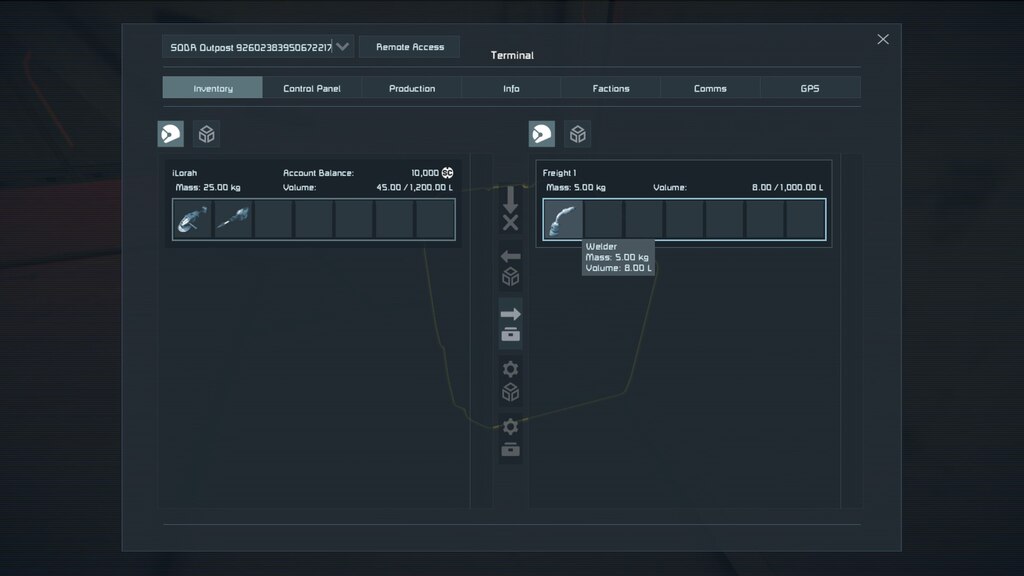Select the second tool in iLorah's inventory
1024x576 pixels.
point(232,219)
